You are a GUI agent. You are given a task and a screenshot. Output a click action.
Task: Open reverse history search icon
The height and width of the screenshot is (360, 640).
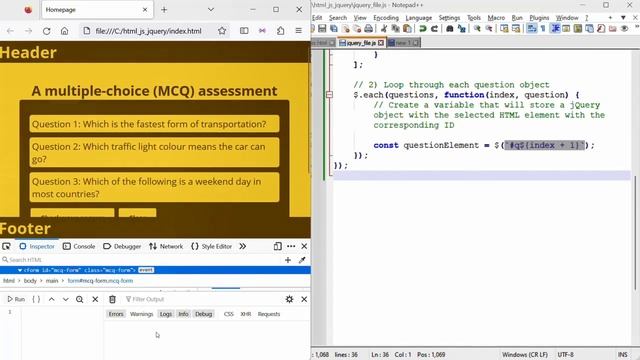tap(80, 299)
